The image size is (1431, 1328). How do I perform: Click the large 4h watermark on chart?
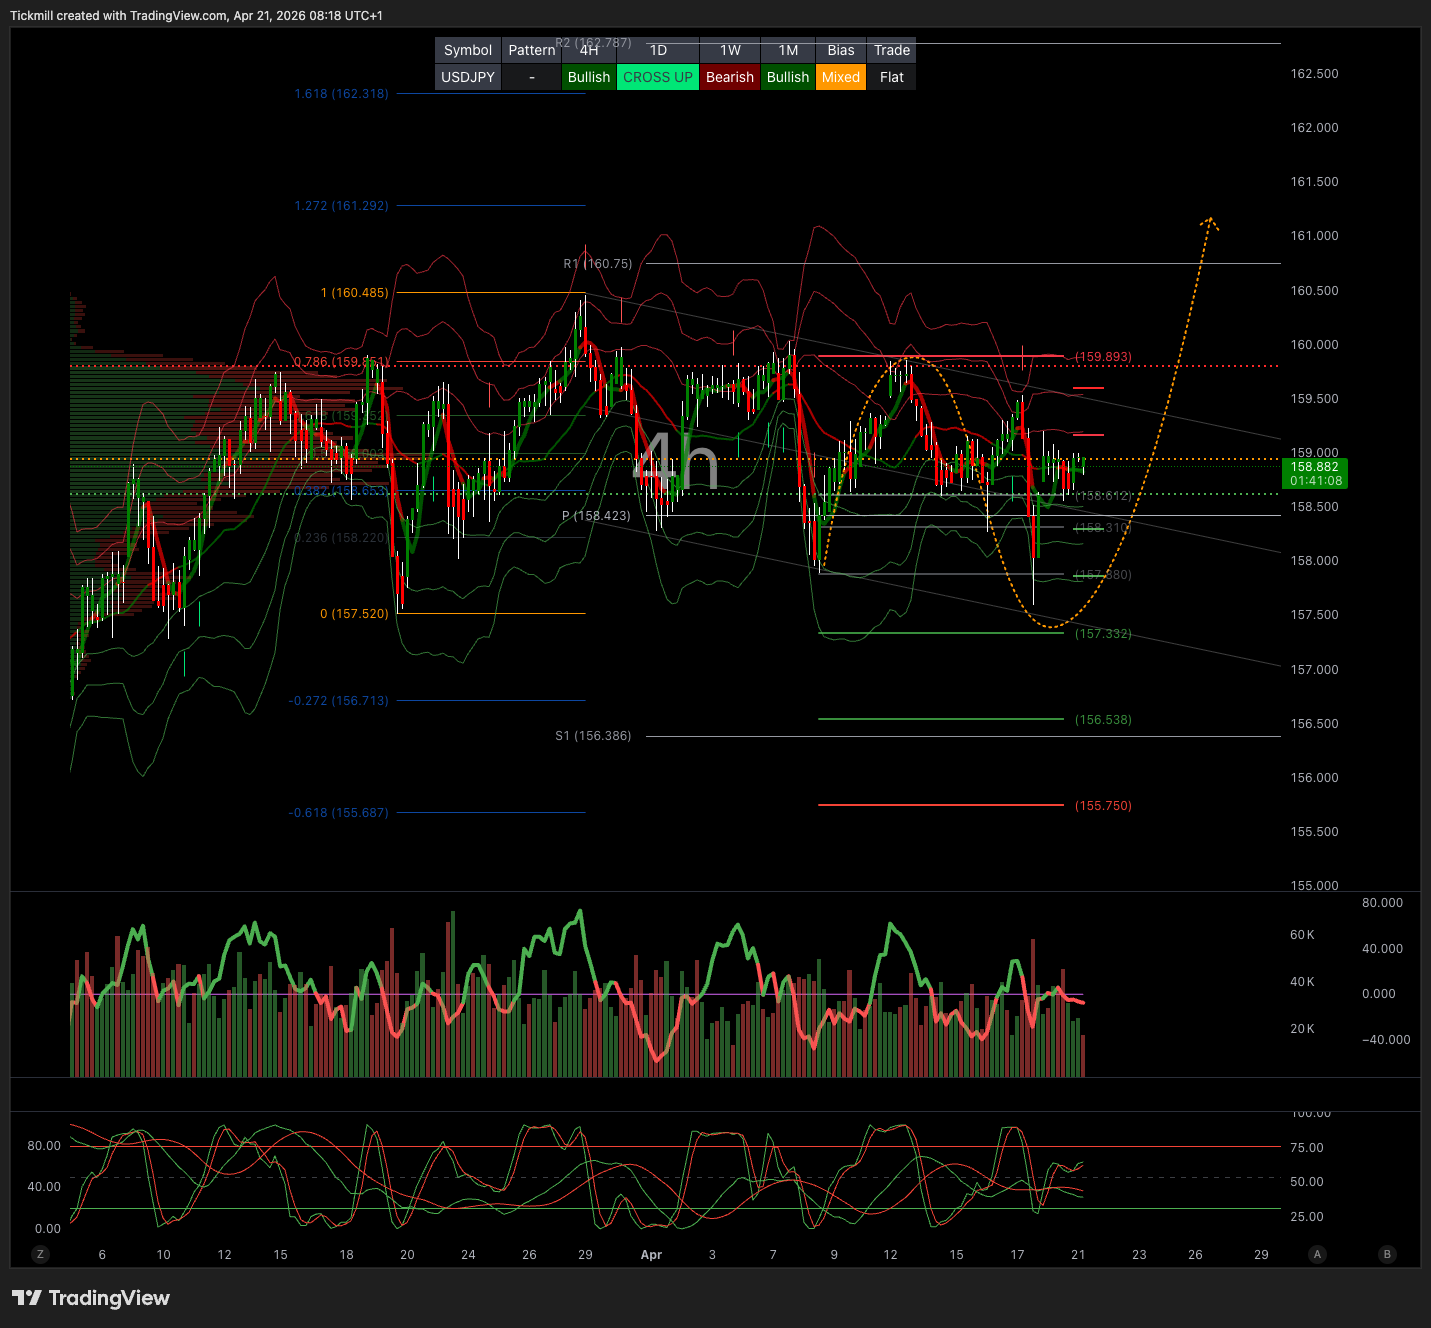pos(676,462)
